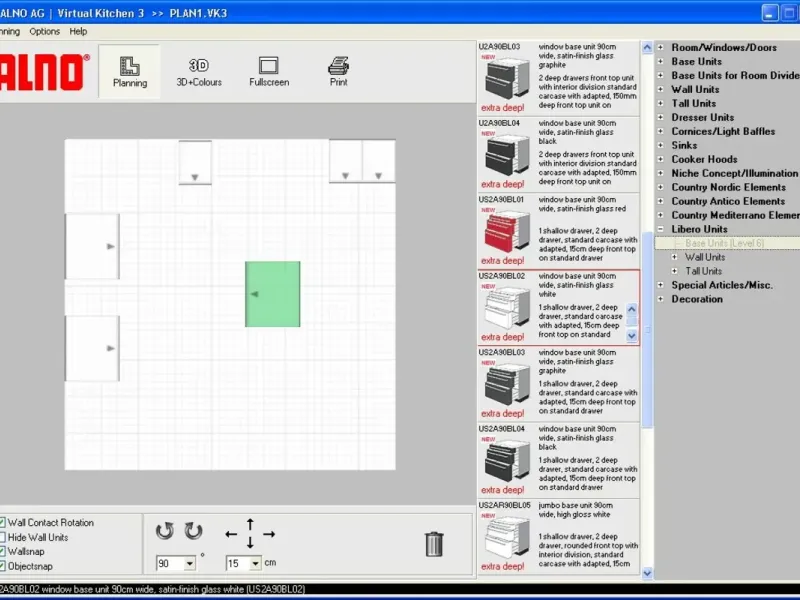Move selected unit right with arrow
Viewport: 800px width, 600px height.
269,534
